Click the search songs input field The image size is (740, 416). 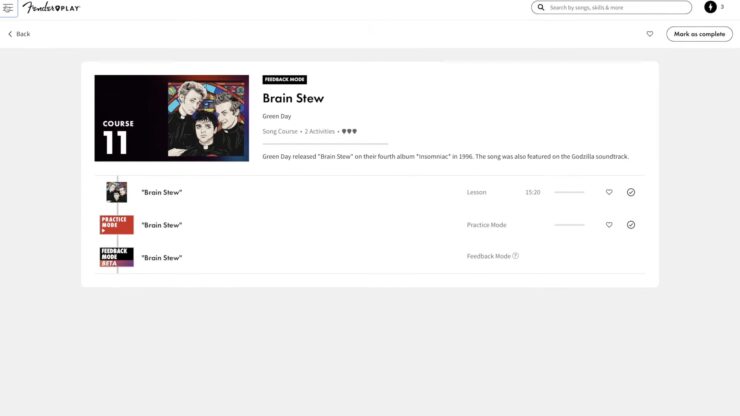pos(619,8)
